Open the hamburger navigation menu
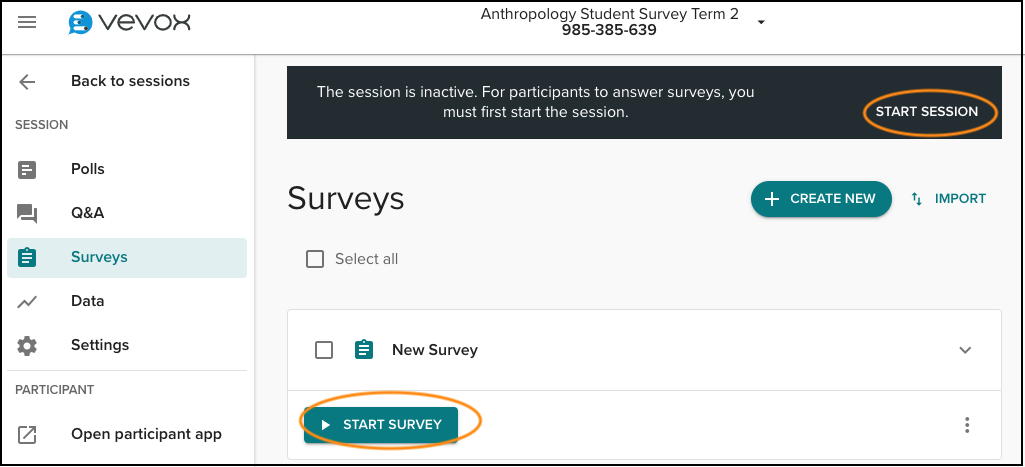The width and height of the screenshot is (1025, 467). coord(27,22)
